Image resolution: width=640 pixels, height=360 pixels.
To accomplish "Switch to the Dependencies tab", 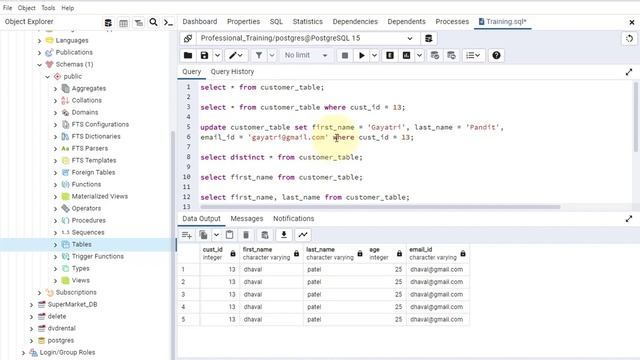I will pos(355,22).
